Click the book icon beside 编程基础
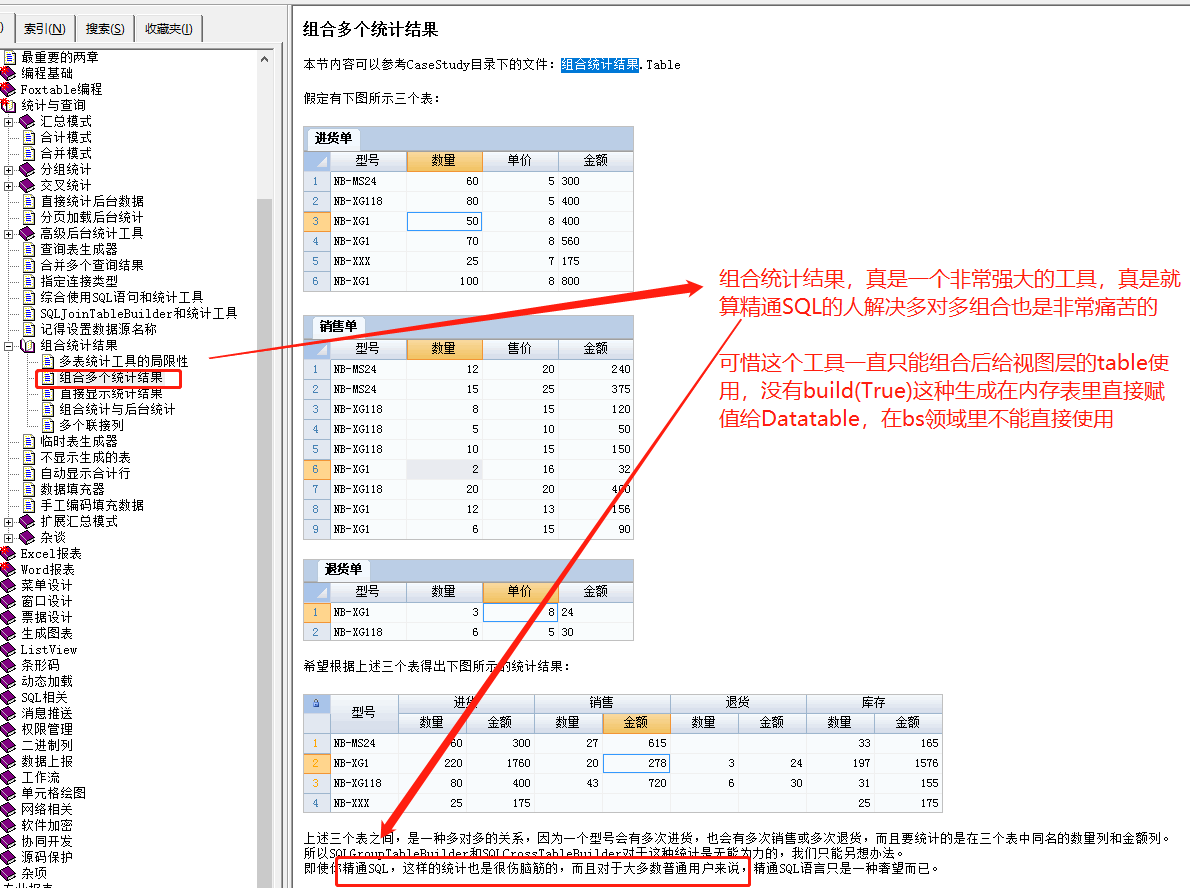 click(x=8, y=73)
